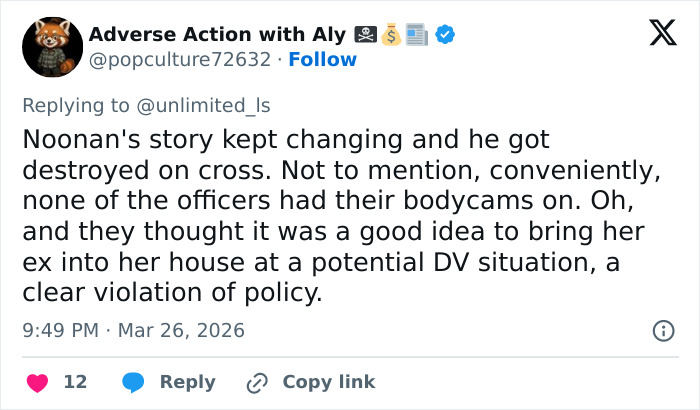Screen dimensions: 700x410
Task: Open the red panda profile avatar
Action: pos(52,47)
